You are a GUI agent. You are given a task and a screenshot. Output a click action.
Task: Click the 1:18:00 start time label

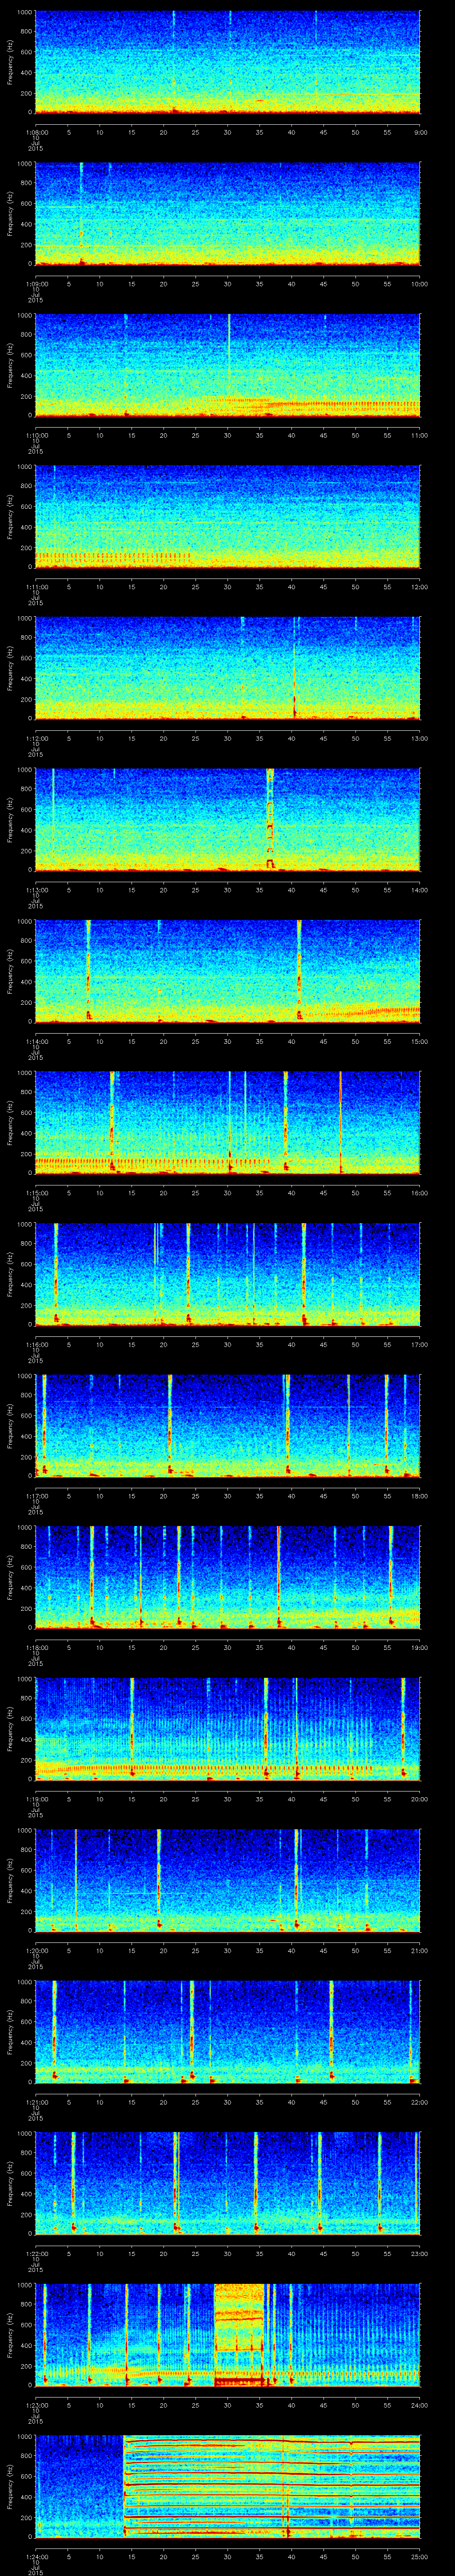[x=36, y=1647]
